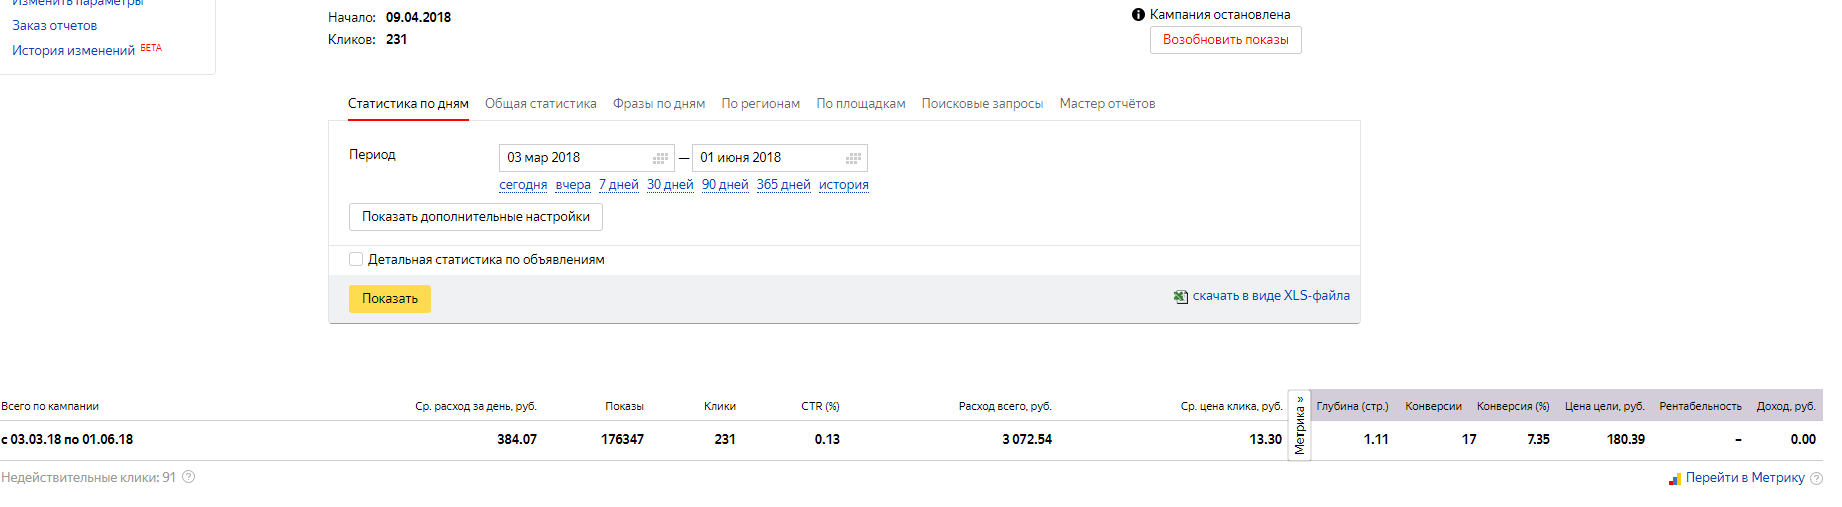Click the Всего по кампании header
This screenshot has width=1842, height=507.
[50, 406]
